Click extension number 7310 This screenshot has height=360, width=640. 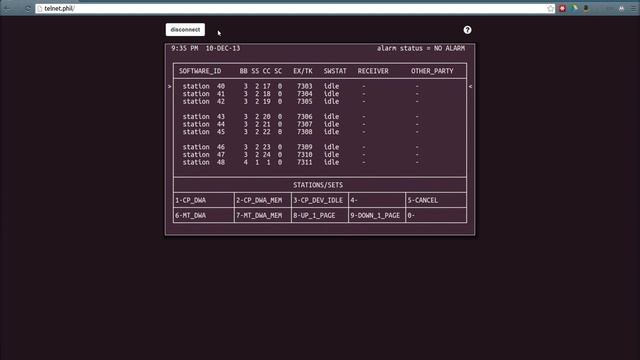[x=305, y=155]
